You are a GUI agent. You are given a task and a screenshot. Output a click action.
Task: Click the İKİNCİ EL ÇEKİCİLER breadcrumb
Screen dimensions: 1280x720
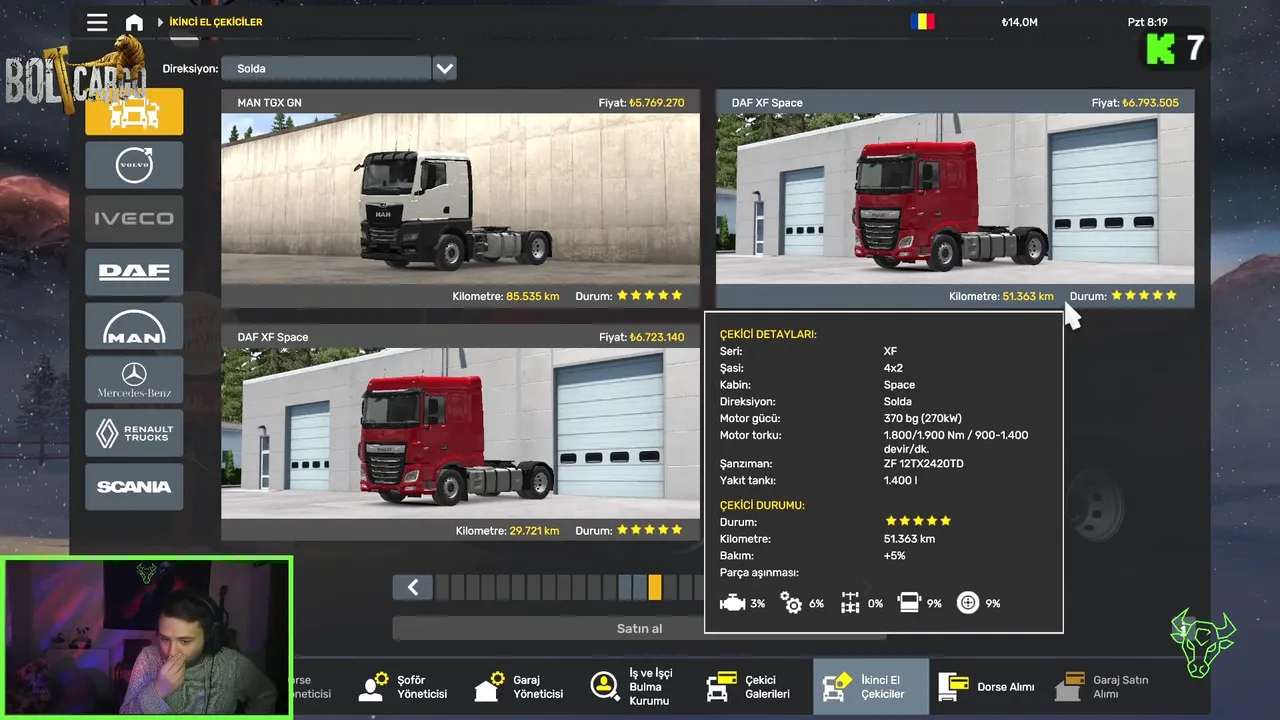pos(216,22)
